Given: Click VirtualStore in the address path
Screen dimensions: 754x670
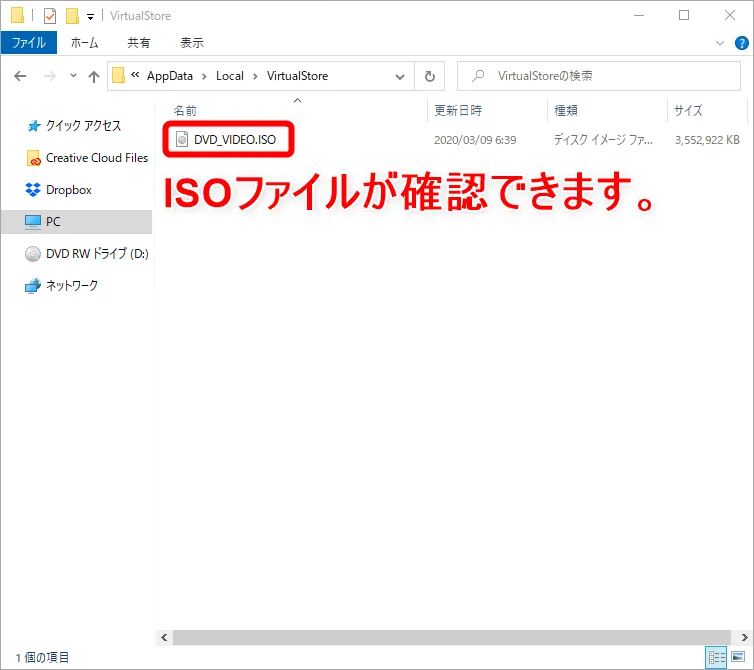Looking at the screenshot, I should 297,76.
